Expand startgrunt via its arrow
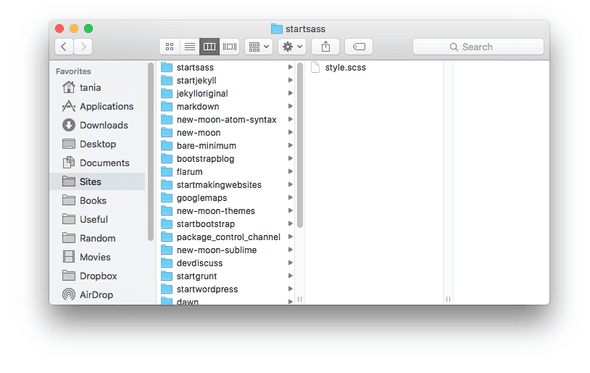590x373 pixels. 290,276
